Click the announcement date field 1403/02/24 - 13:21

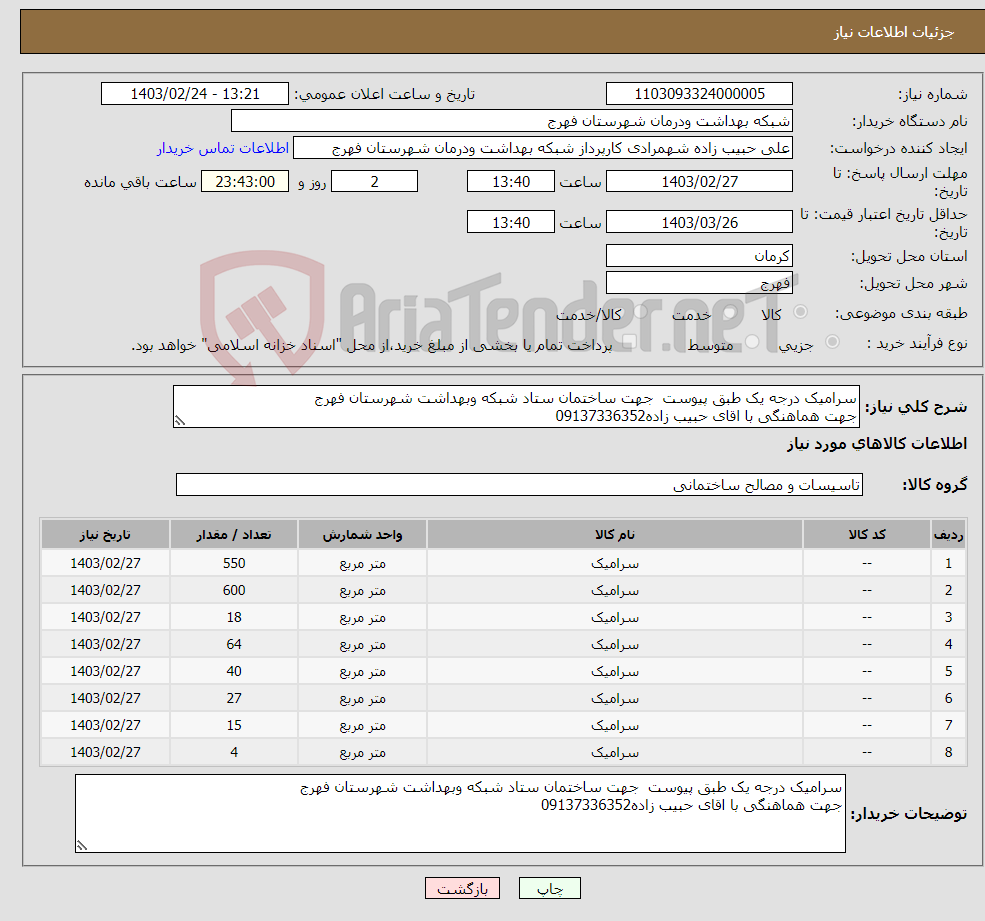point(195,94)
